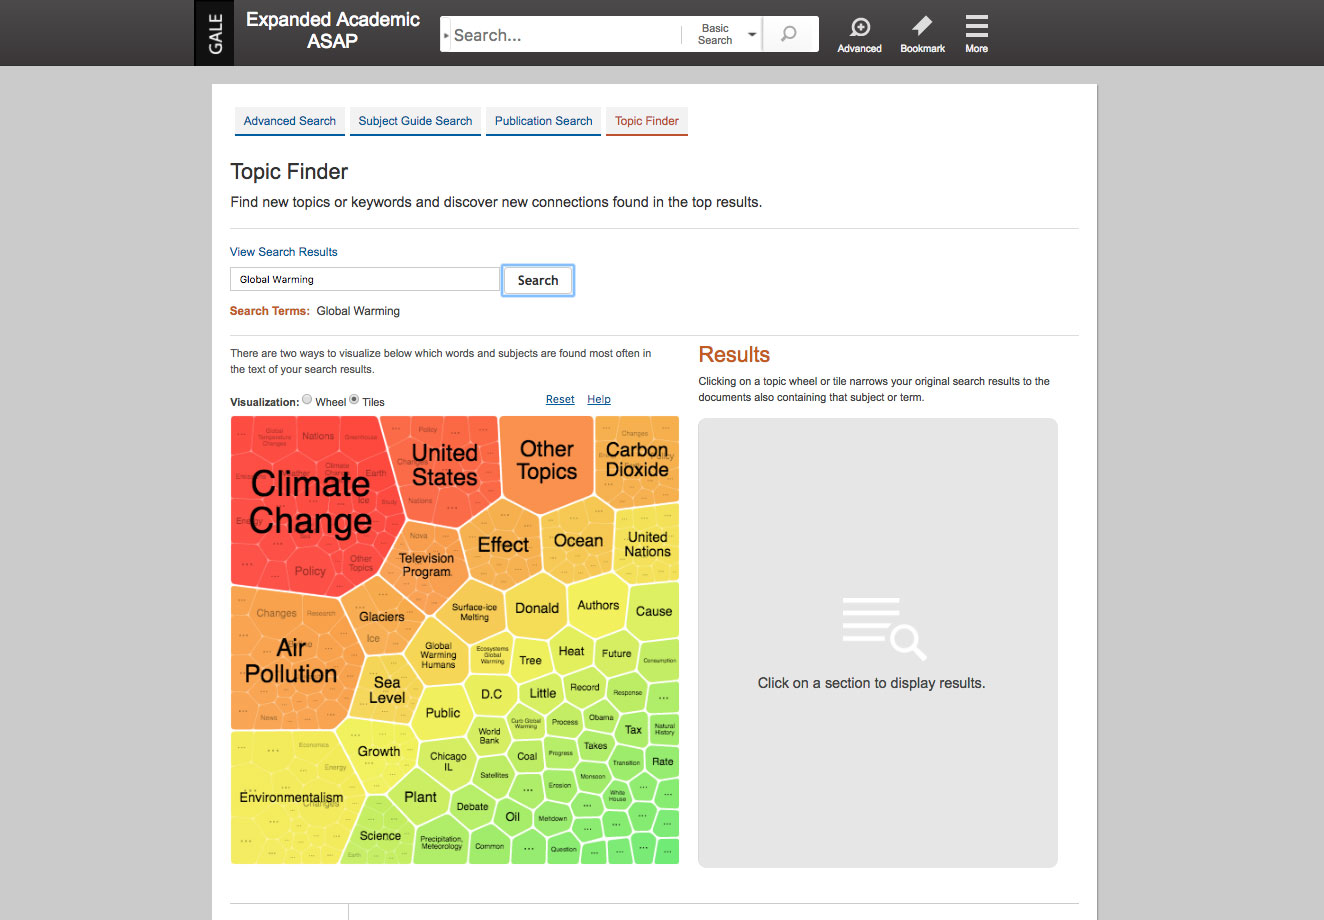Select the Tree tile
Screen dimensions: 1324x920
(x=530, y=660)
